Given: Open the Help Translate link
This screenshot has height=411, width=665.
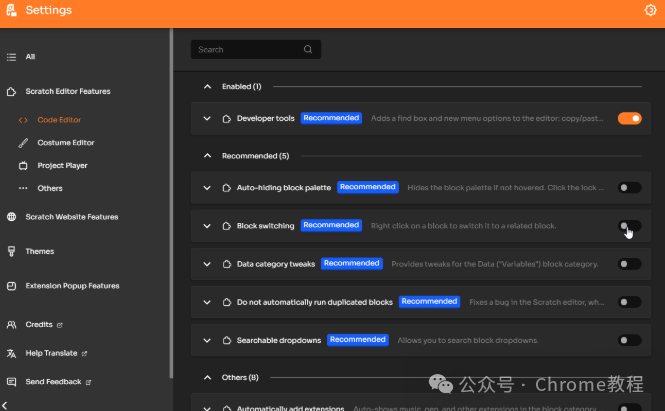Looking at the screenshot, I should (x=51, y=353).
